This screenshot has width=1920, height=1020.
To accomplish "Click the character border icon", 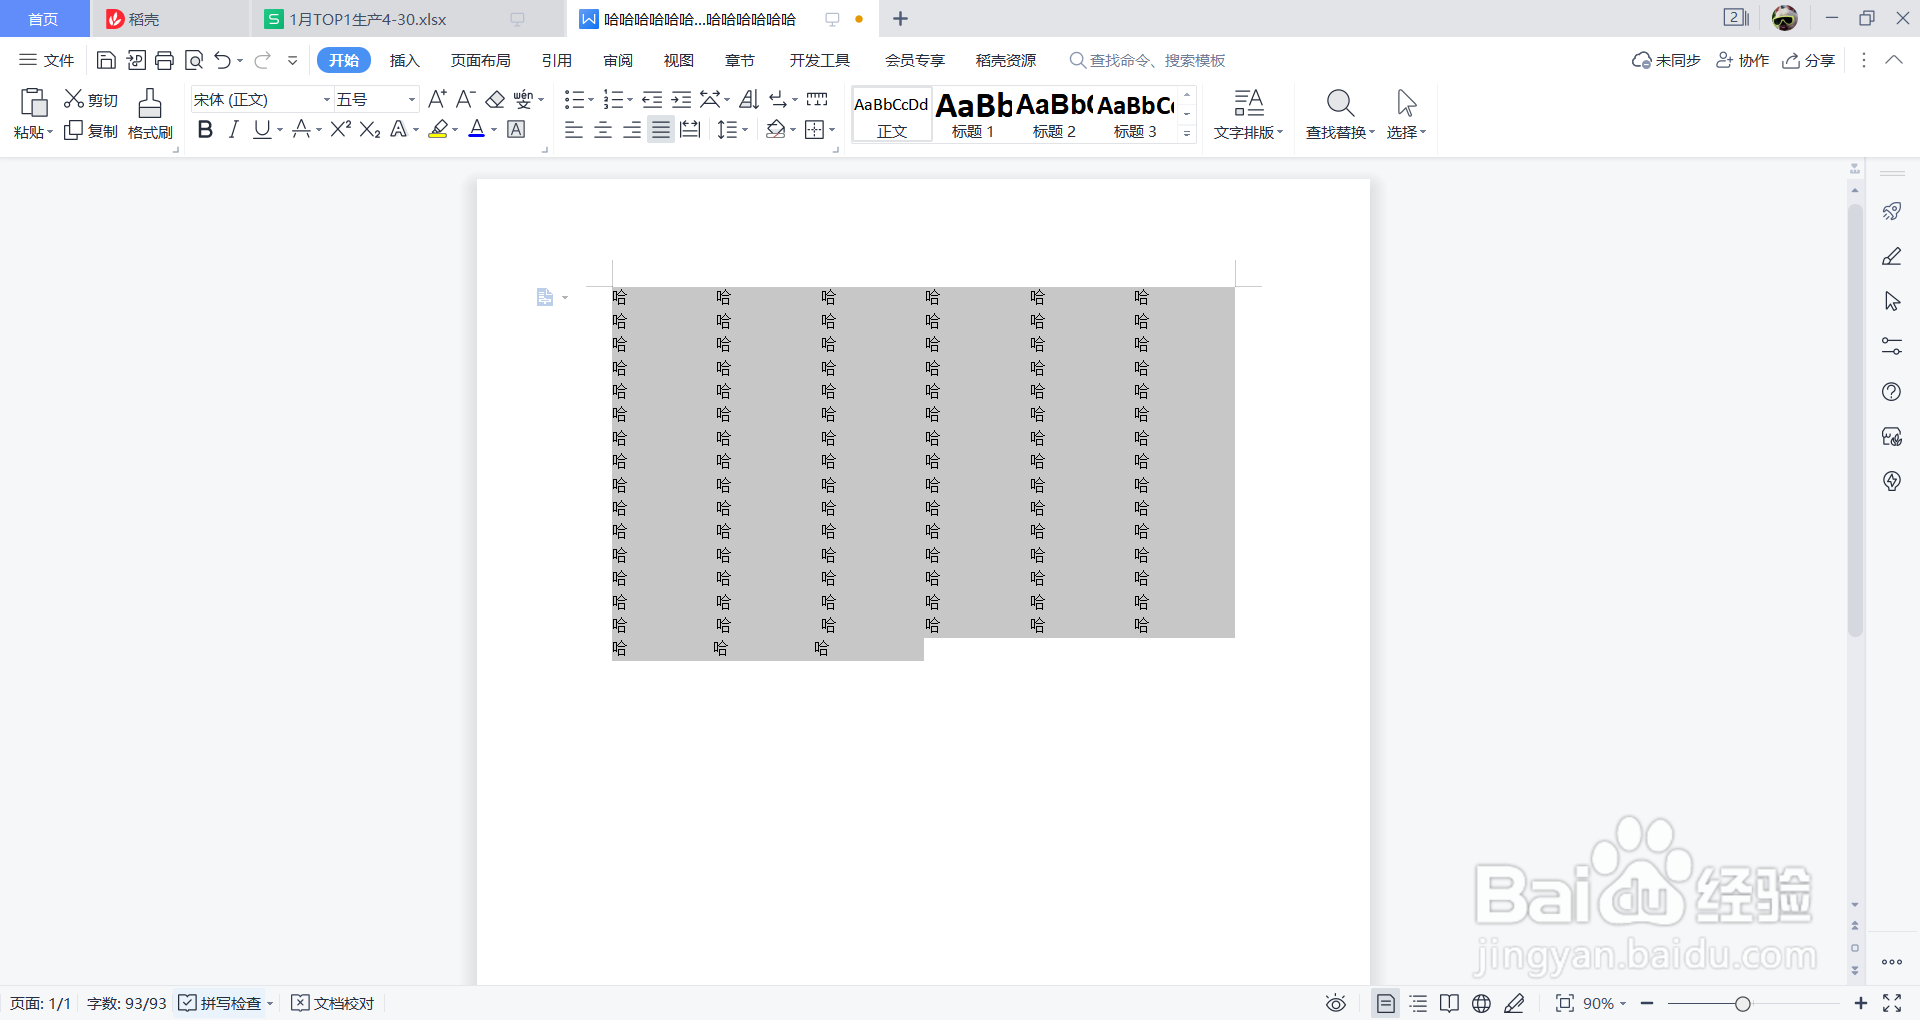I will click(x=516, y=129).
